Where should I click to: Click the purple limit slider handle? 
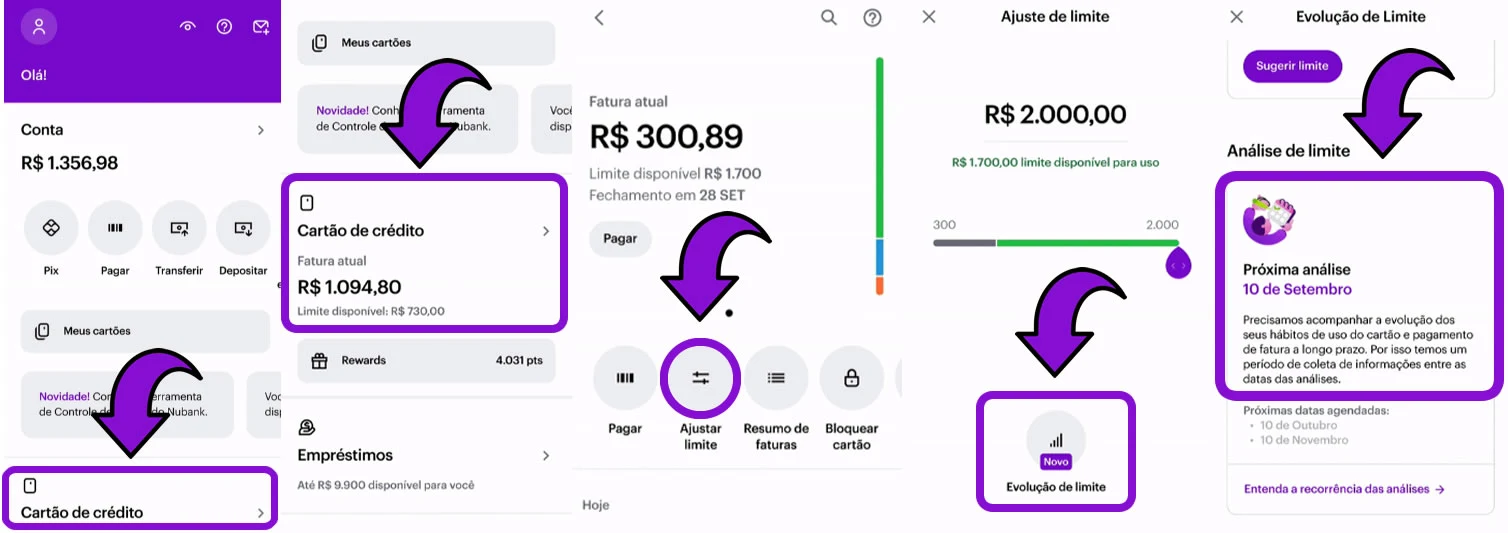1179,264
